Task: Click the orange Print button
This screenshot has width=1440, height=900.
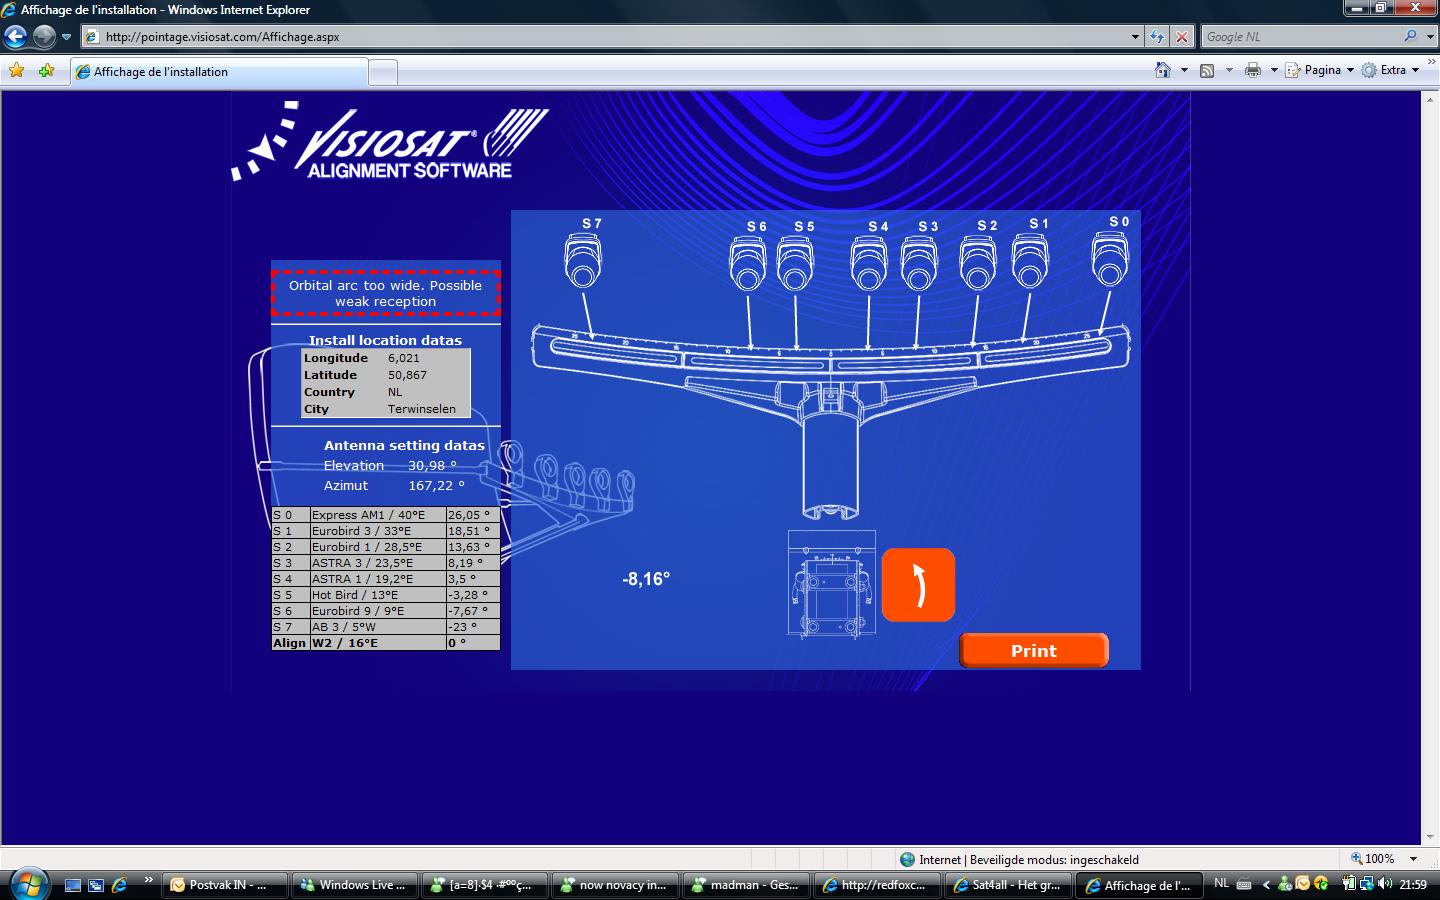Action: 1034,650
